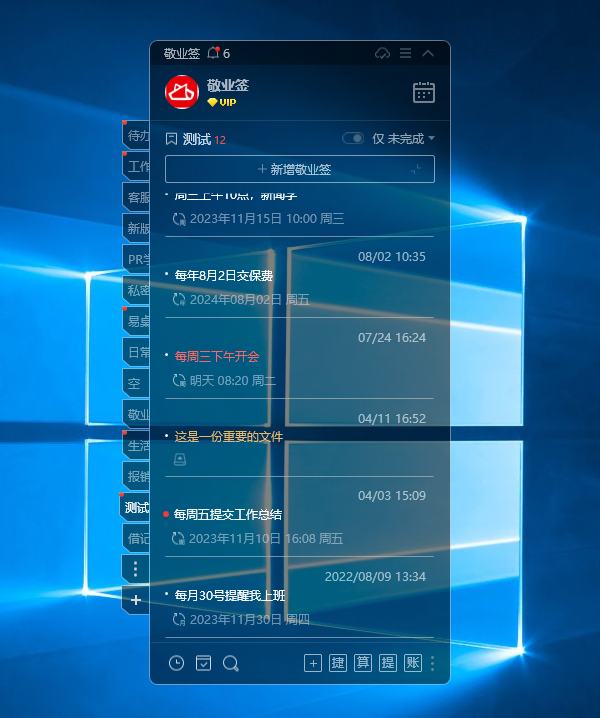Open the note 这是一份重要的文件
600x718 pixels.
(229, 437)
